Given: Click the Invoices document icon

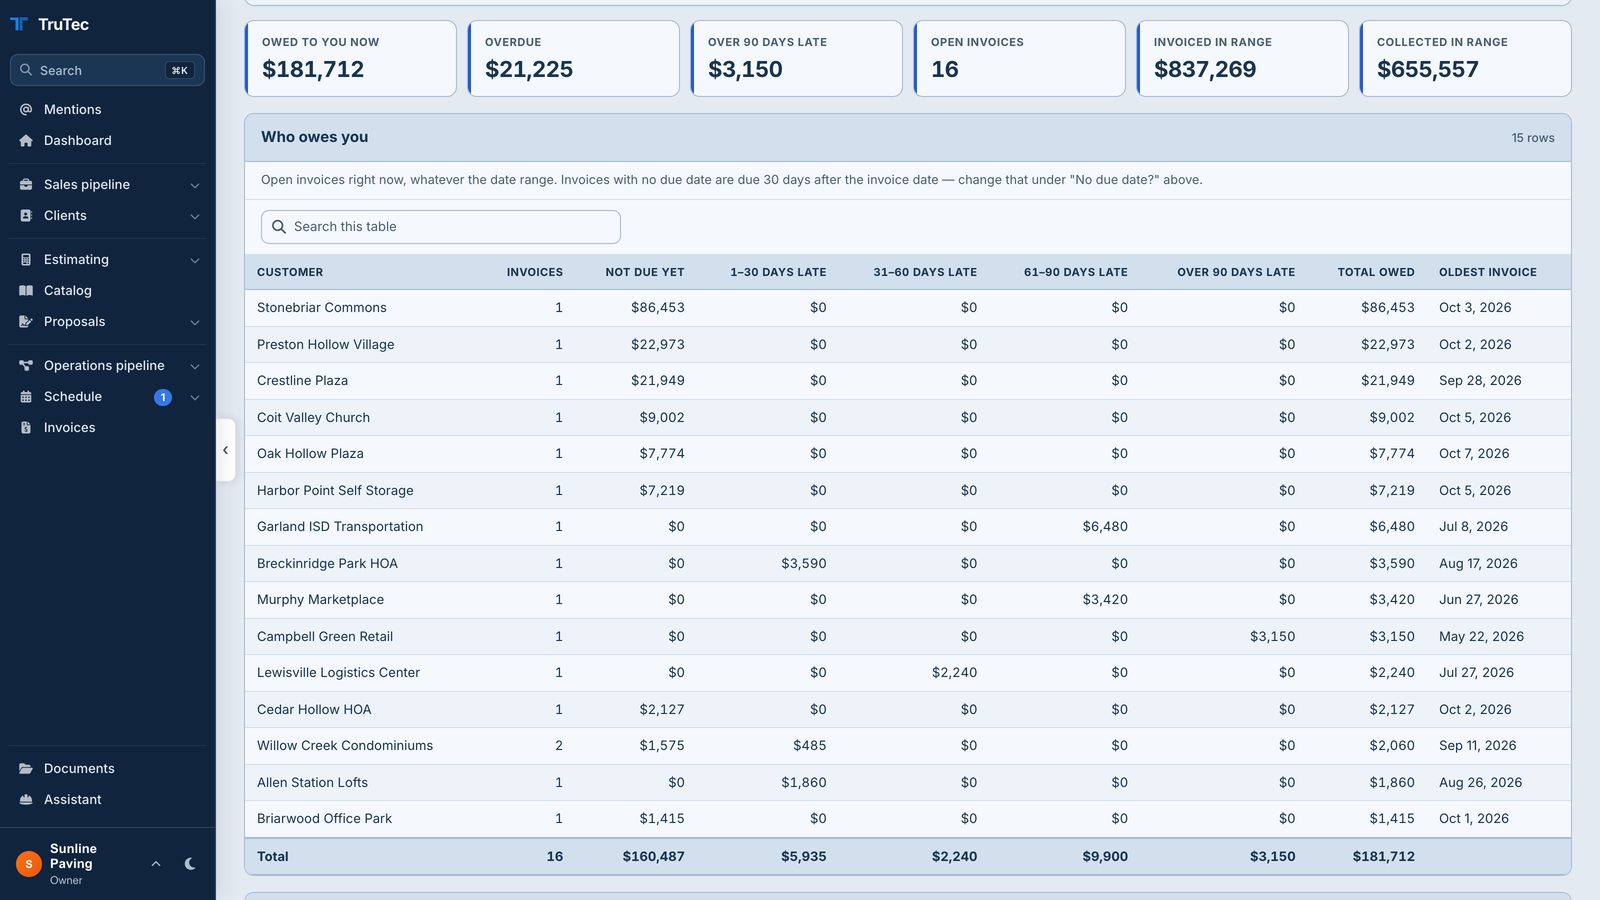Looking at the screenshot, I should [x=26, y=427].
